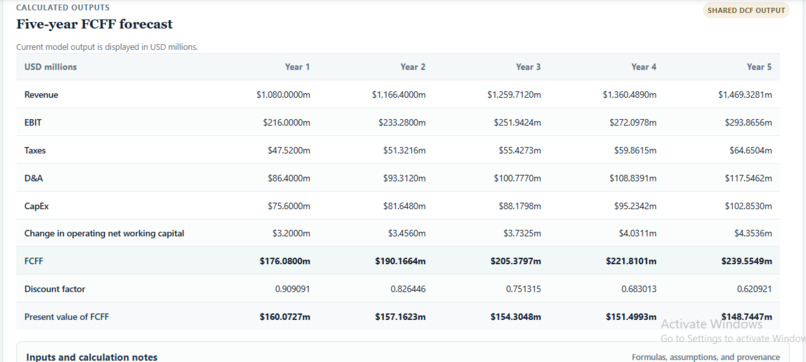The width and height of the screenshot is (806, 362).
Task: Select the Discount factor row label
Action: click(54, 289)
